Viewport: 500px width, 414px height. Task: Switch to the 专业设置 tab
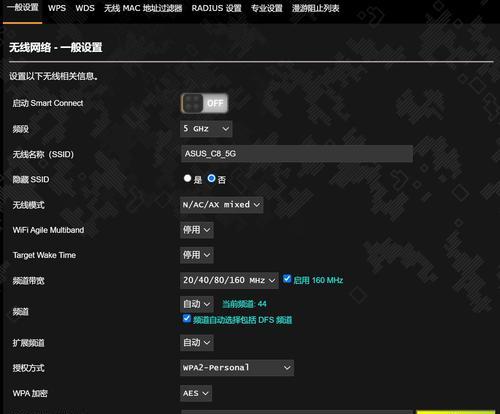click(x=267, y=8)
